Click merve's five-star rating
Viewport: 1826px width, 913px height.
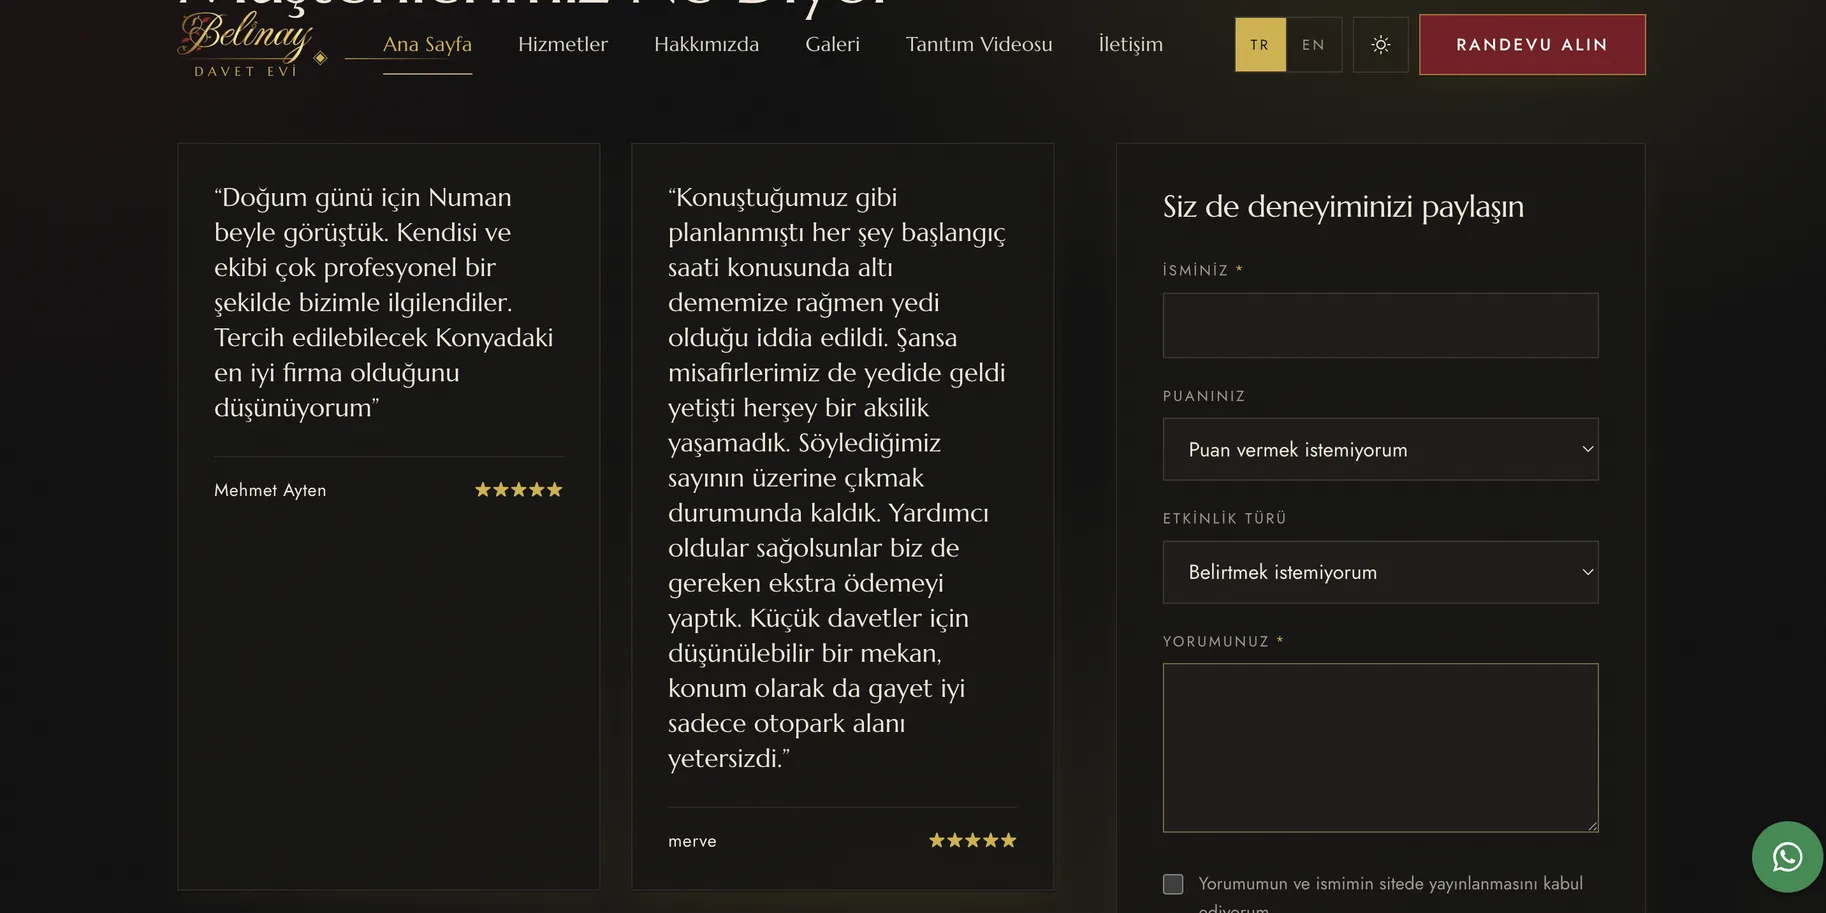click(972, 841)
